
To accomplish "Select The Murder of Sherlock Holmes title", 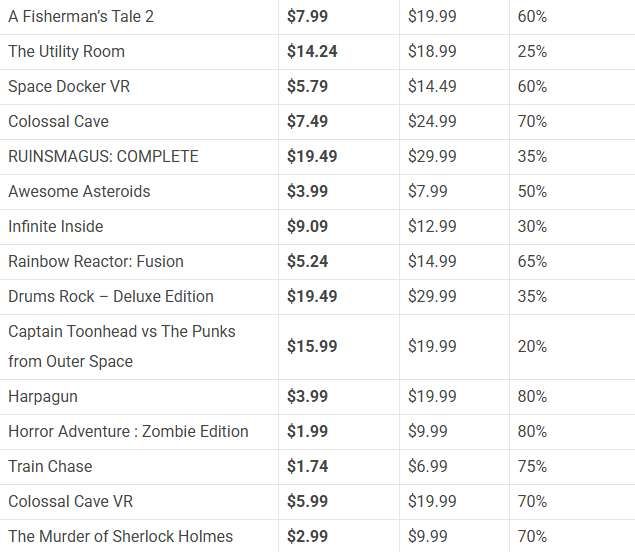I will (x=120, y=537).
